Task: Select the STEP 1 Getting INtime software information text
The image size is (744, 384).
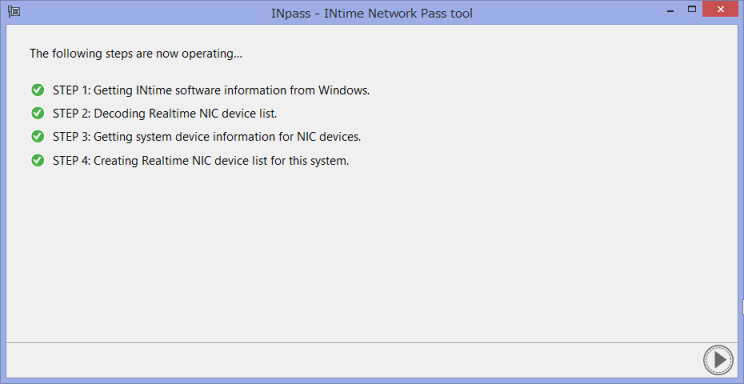Action: (211, 90)
